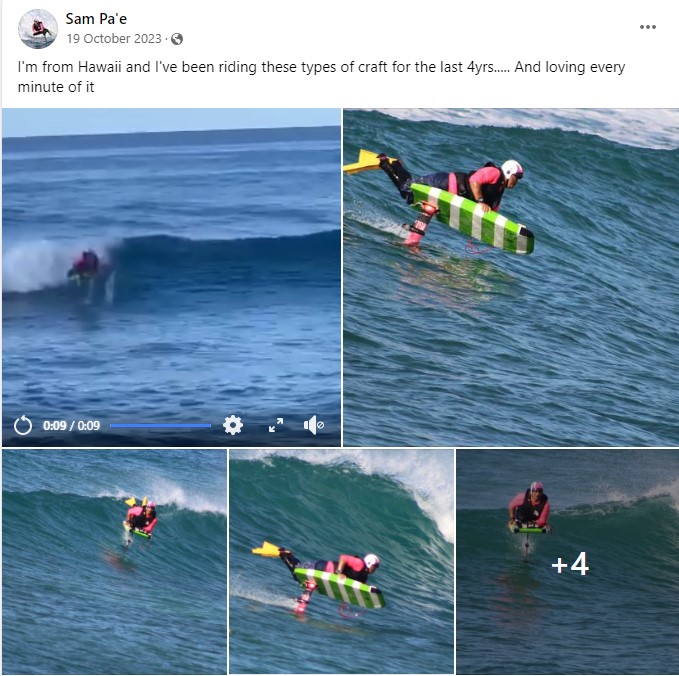The width and height of the screenshot is (679, 676).
Task: Open bottom-middle photo of wave rider
Action: click(341, 562)
